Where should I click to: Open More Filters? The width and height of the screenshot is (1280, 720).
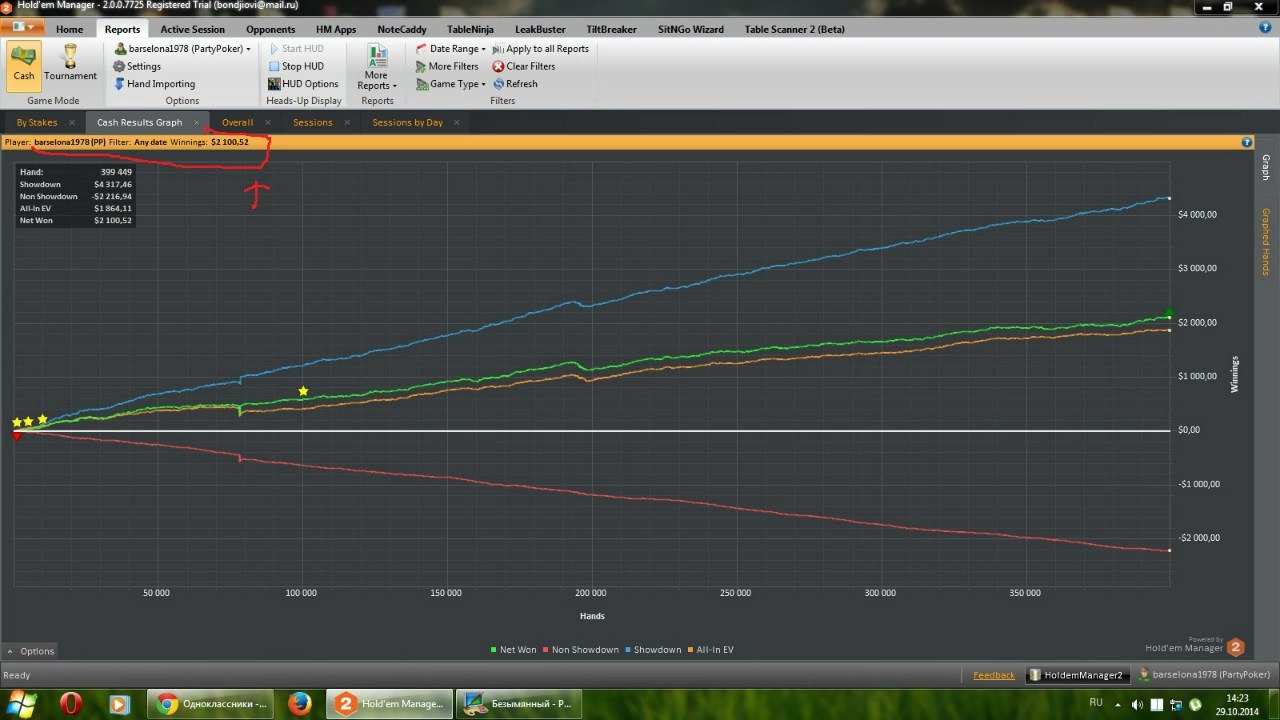[x=447, y=66]
